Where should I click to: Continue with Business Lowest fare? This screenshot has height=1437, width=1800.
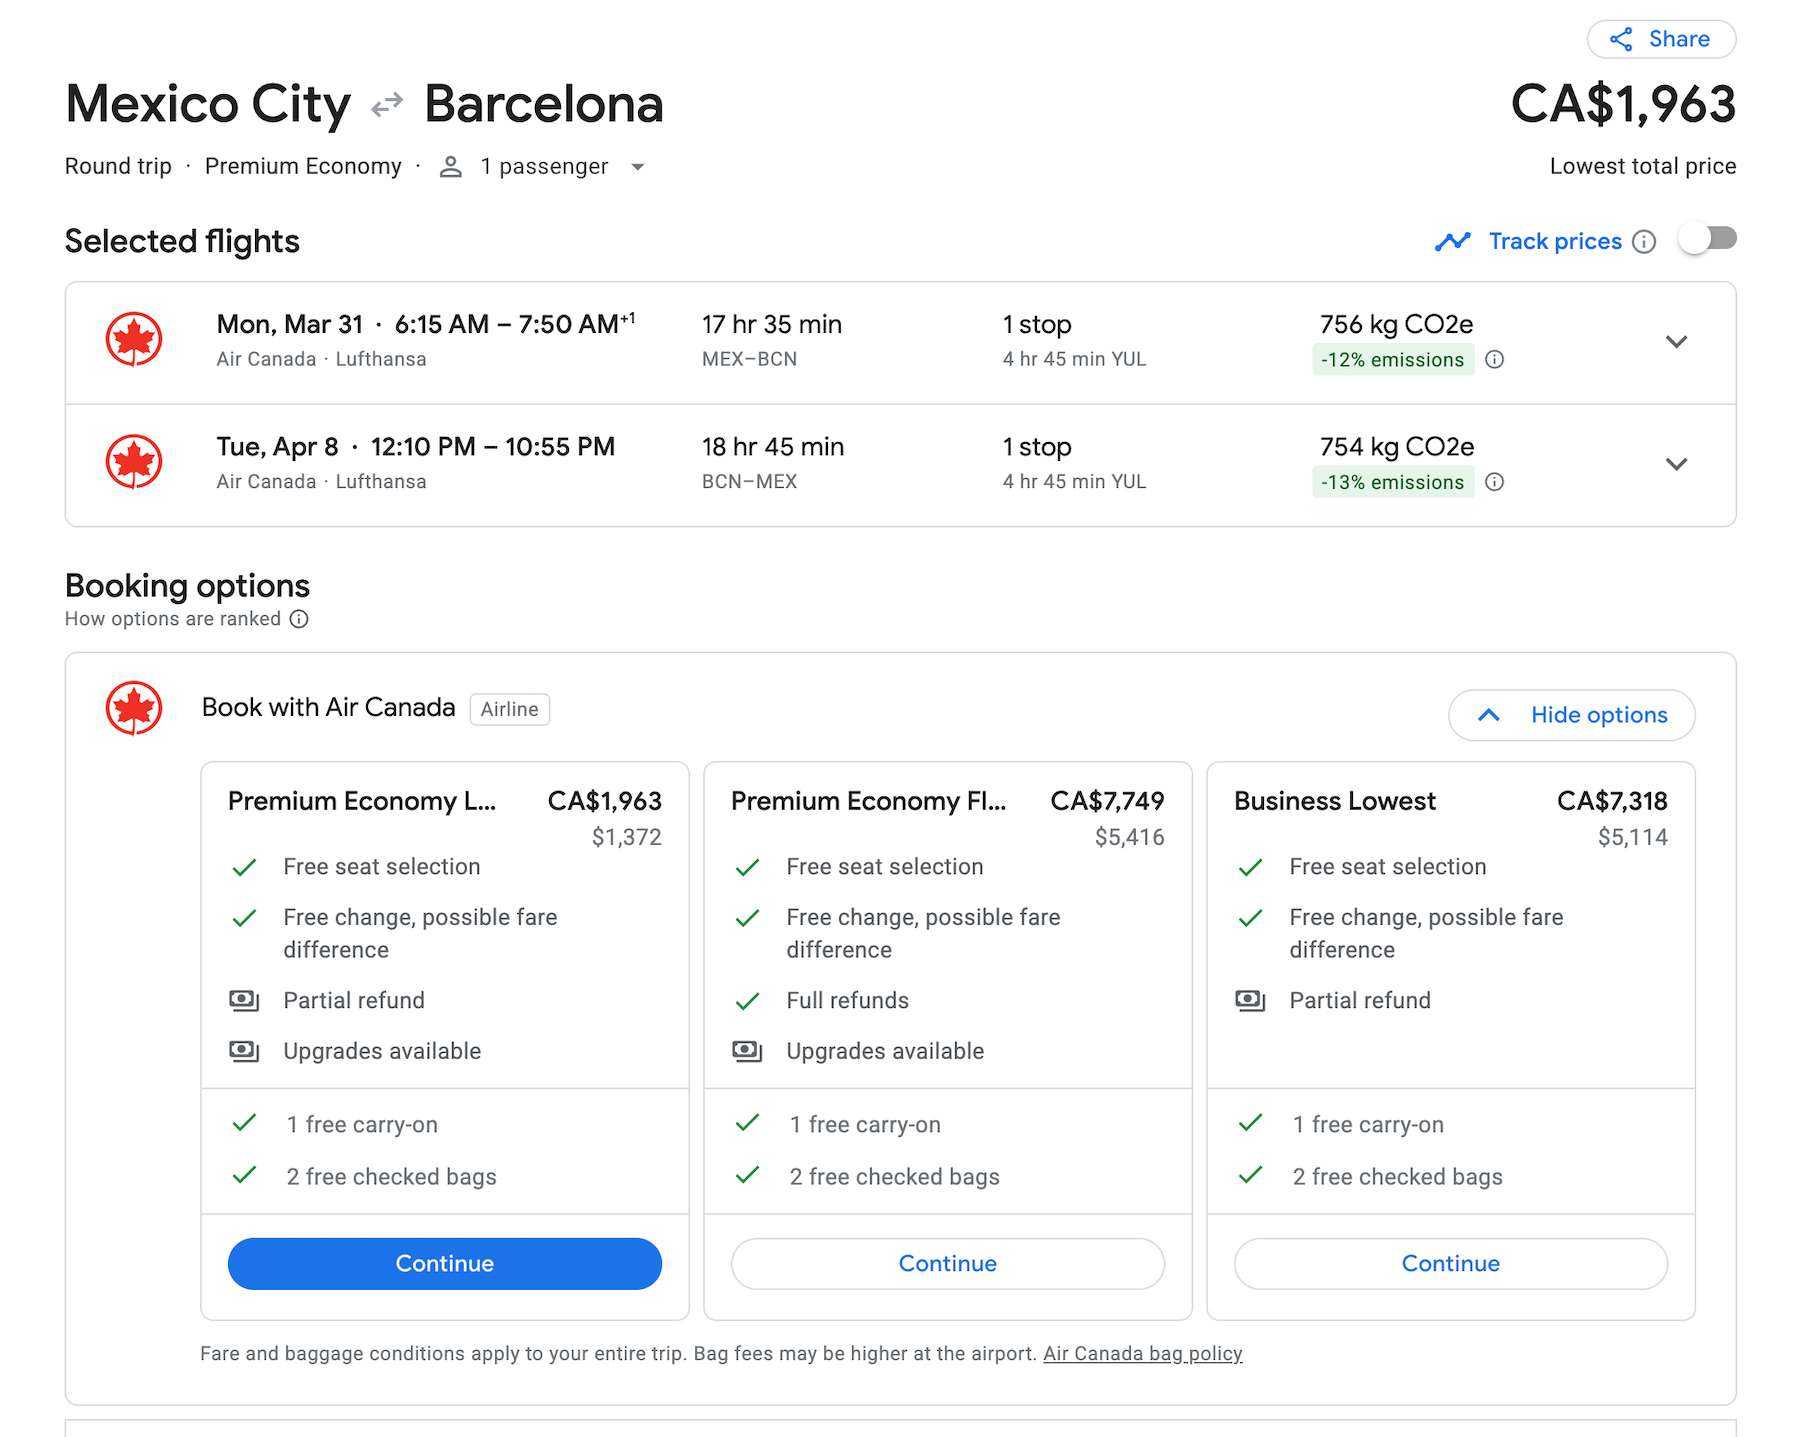coord(1451,1264)
